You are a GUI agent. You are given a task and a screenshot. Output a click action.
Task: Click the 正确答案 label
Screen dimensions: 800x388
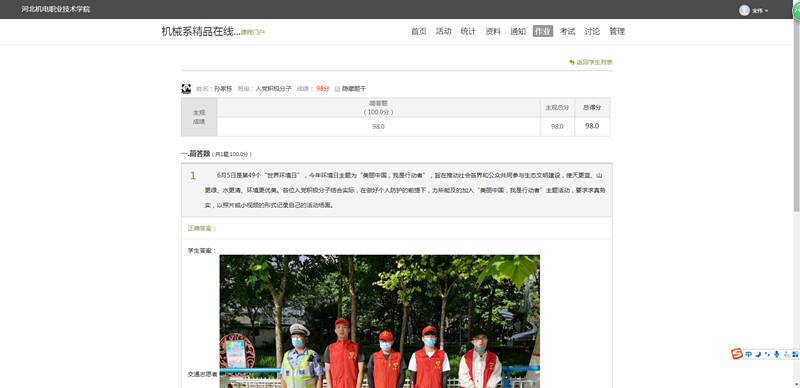202,228
